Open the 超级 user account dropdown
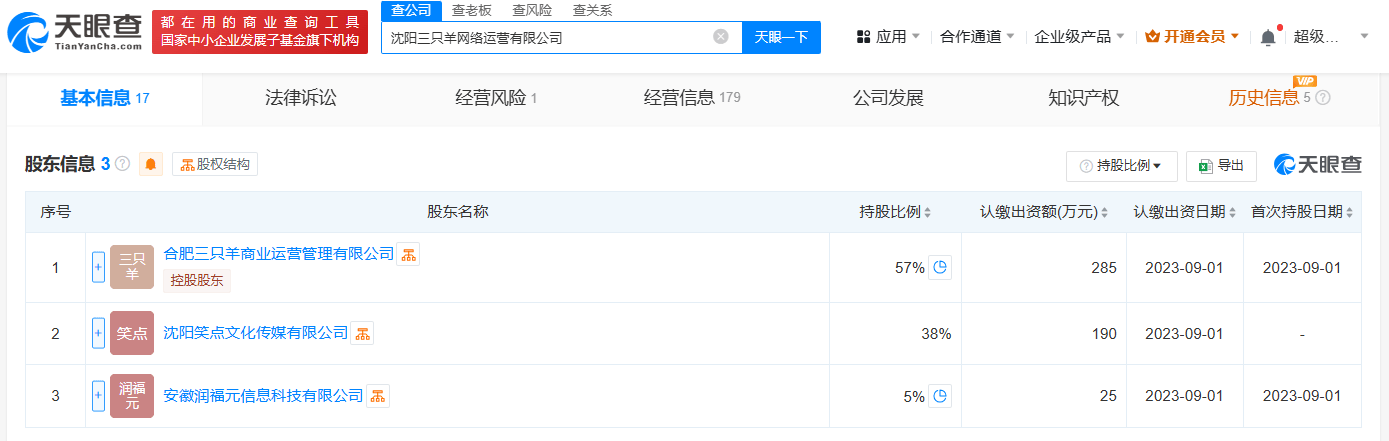This screenshot has height=441, width=1389. click(x=1331, y=37)
